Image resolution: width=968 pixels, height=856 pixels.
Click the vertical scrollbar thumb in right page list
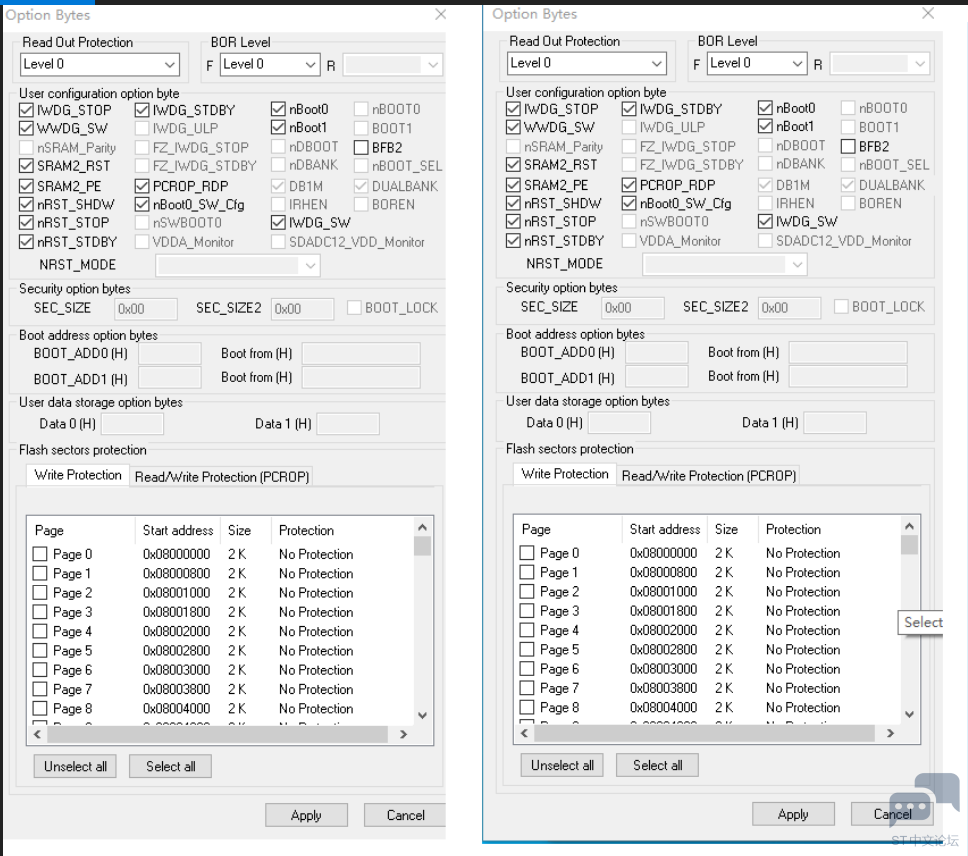point(909,545)
